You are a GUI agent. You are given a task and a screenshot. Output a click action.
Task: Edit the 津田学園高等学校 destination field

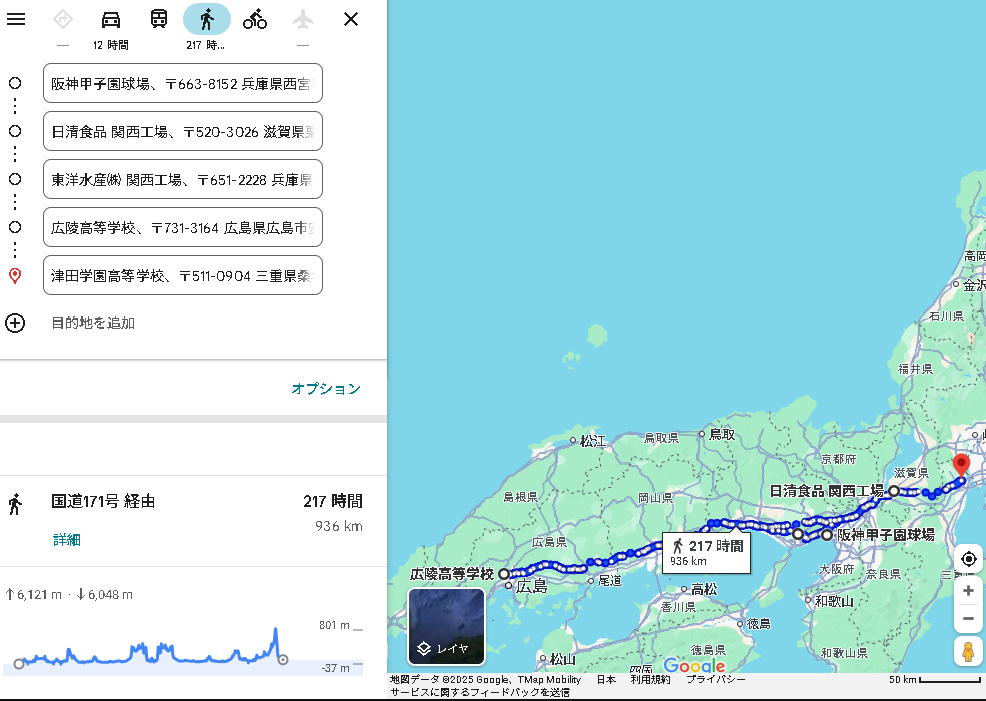(x=182, y=275)
